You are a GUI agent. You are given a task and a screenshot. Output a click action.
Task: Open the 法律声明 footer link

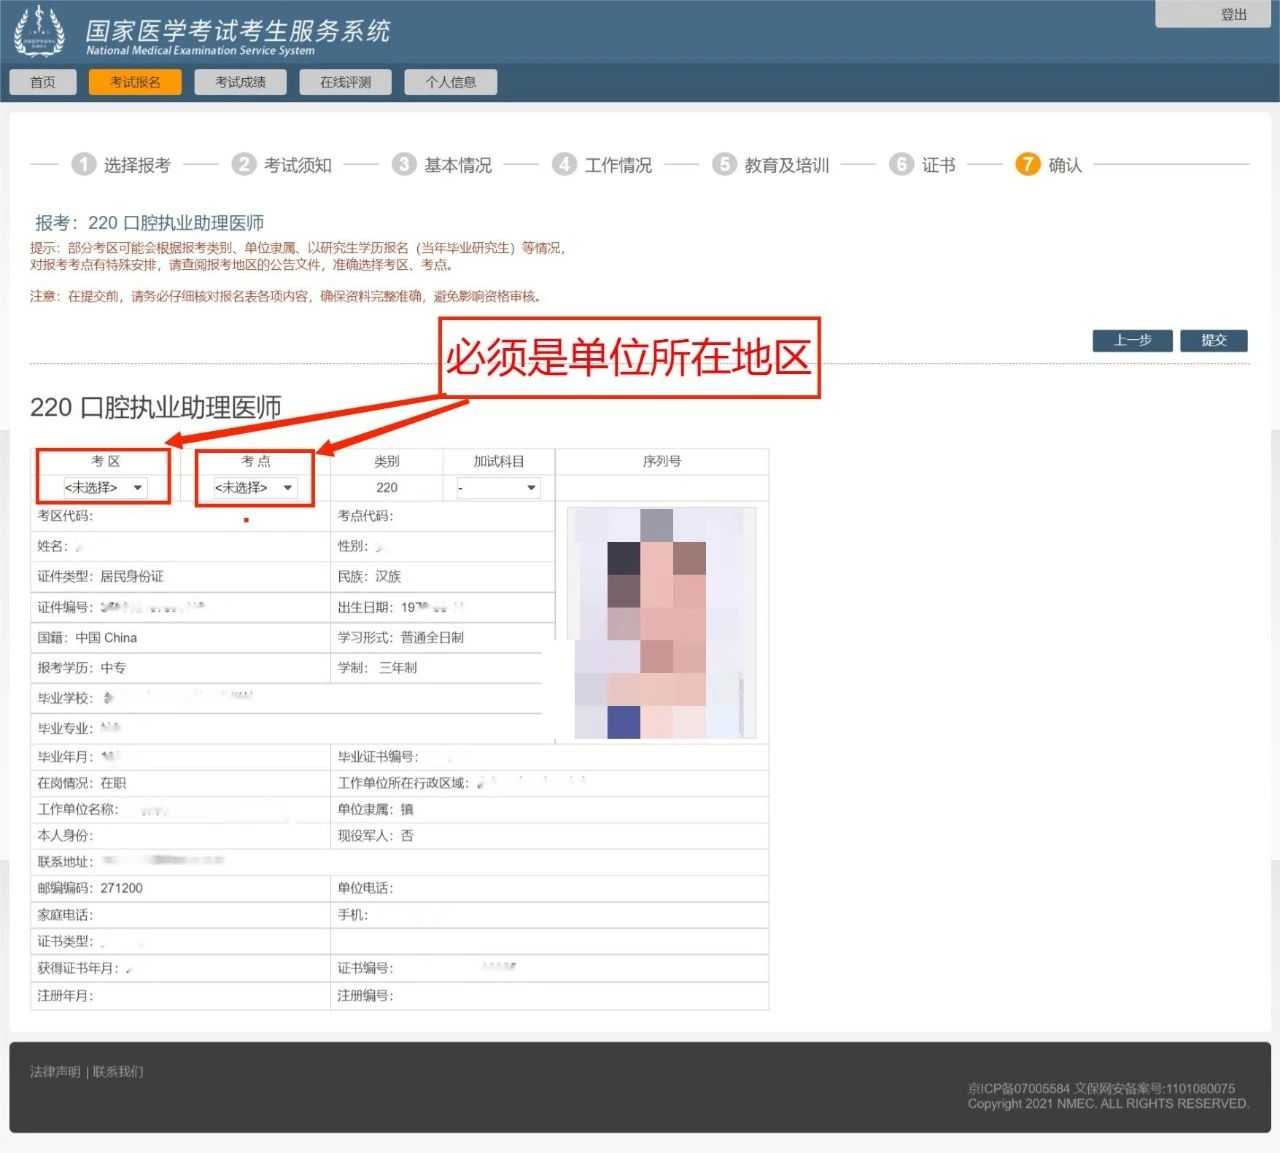tap(55, 1072)
